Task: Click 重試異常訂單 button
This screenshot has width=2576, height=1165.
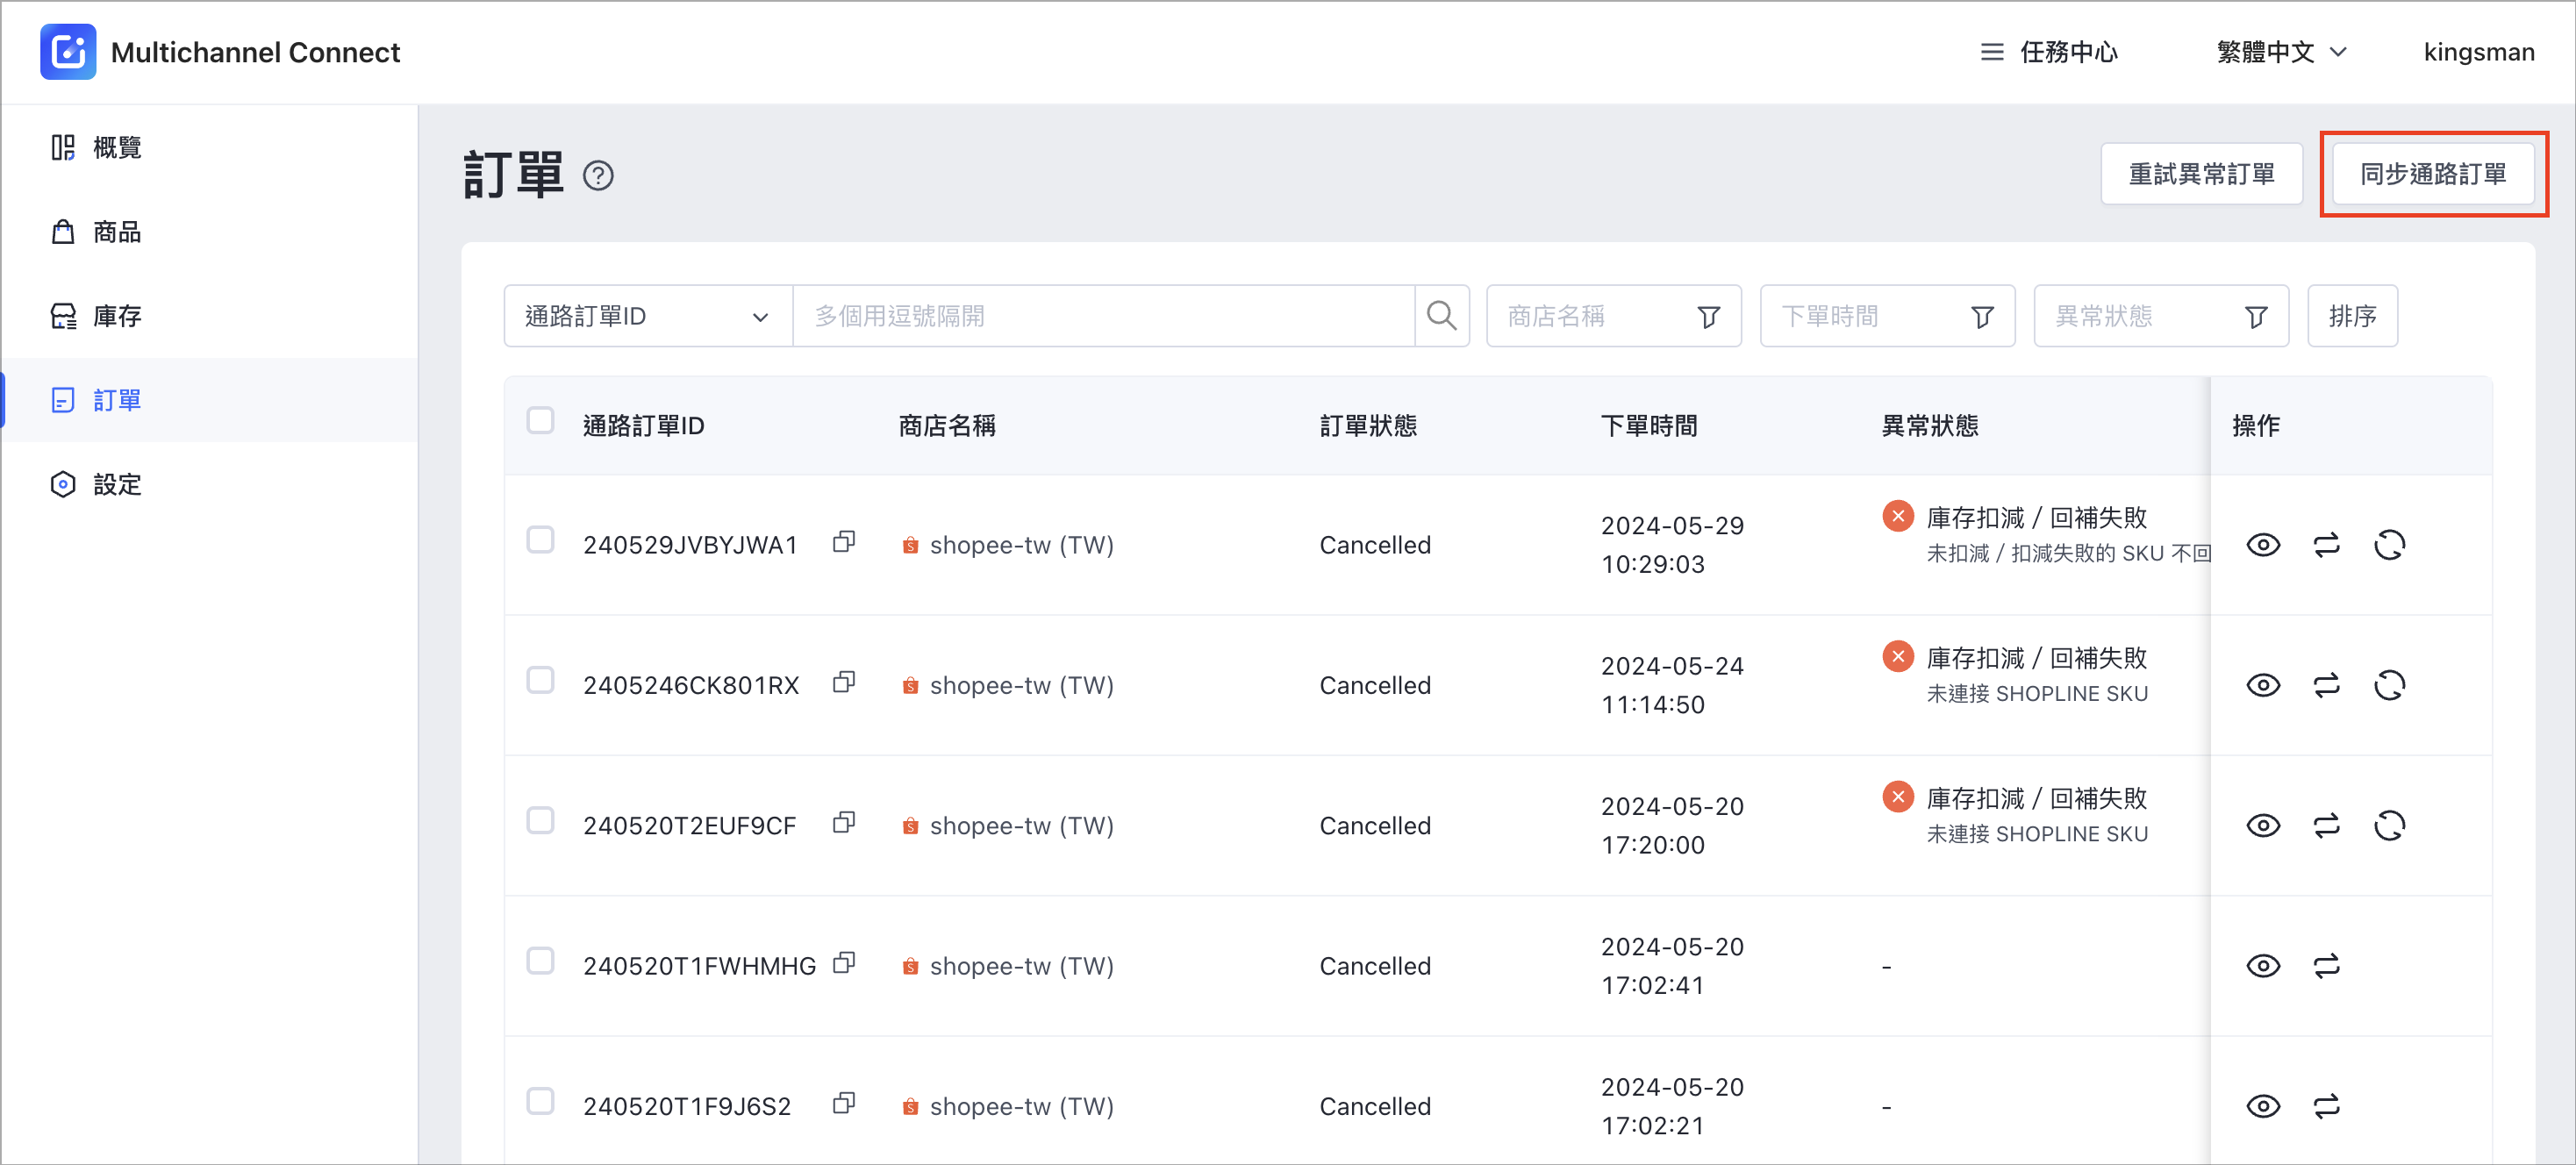Action: pos(2201,174)
